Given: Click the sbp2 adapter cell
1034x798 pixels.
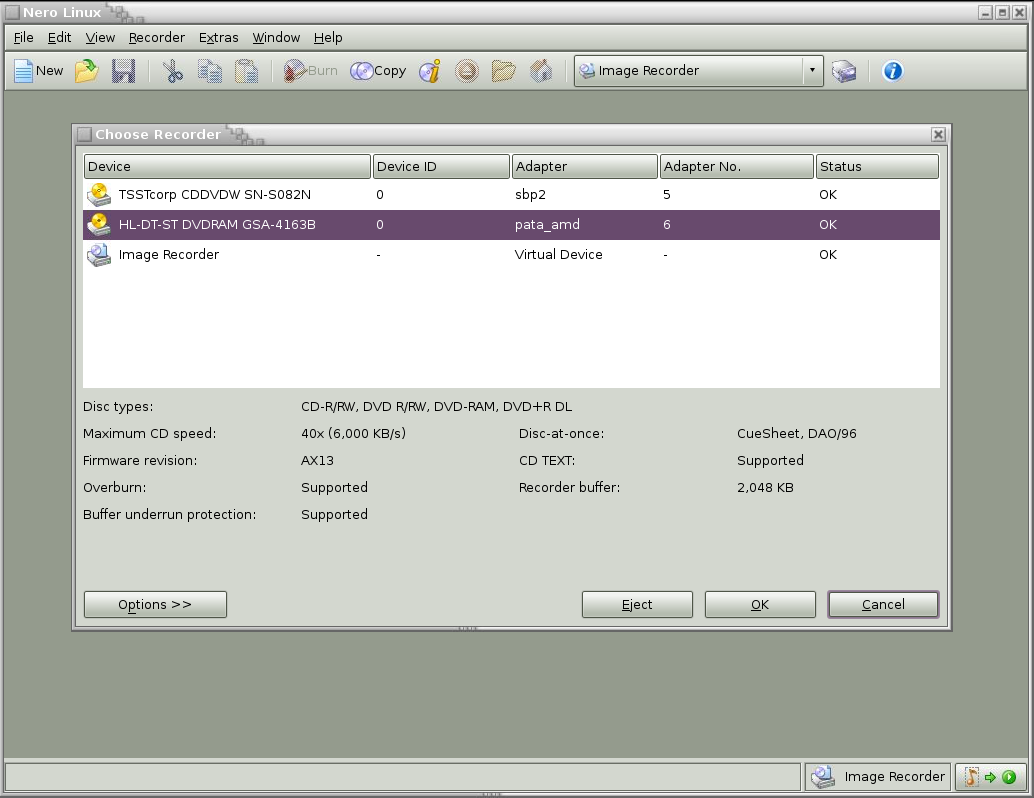Looking at the screenshot, I should [x=530, y=195].
